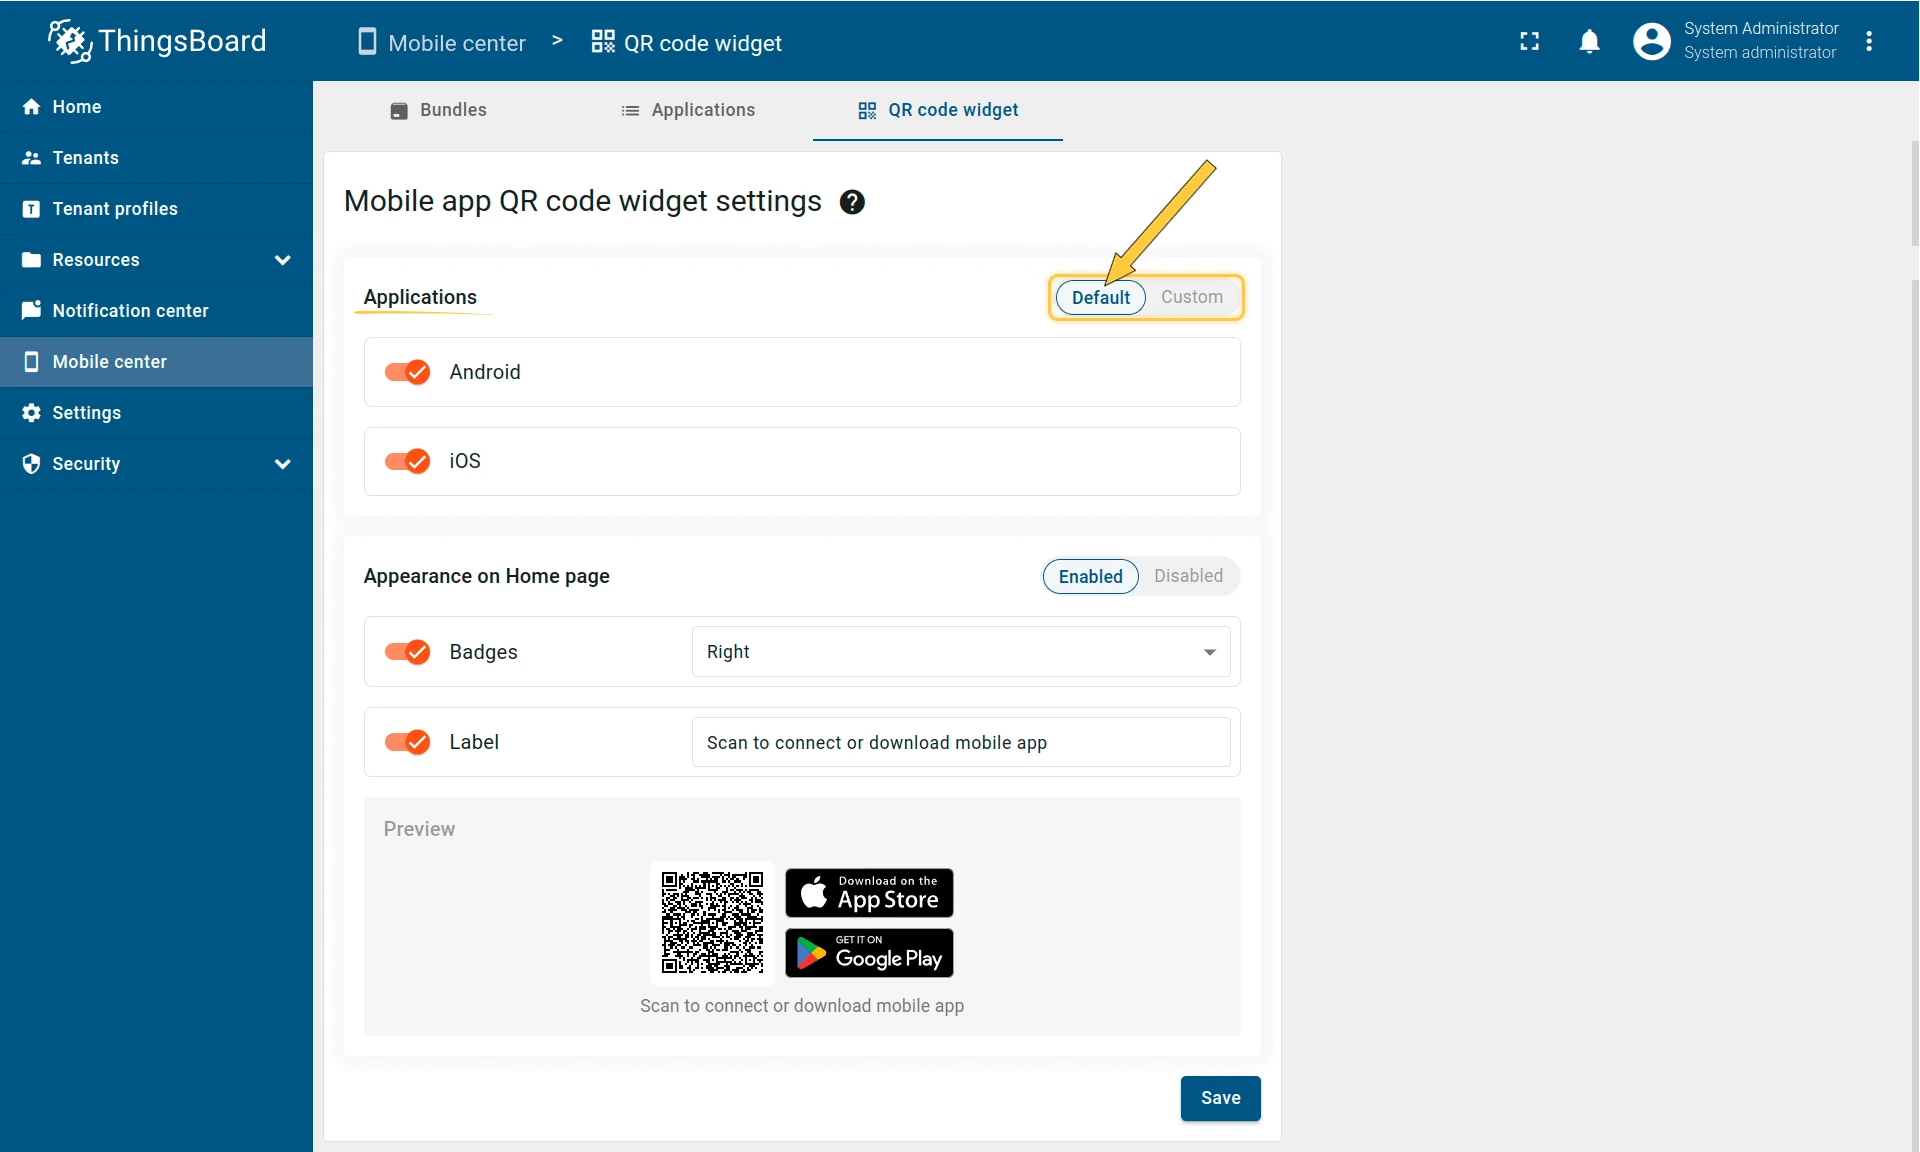Switch to the QR code widget tab
Viewport: 1920px width, 1152px height.
tap(938, 111)
